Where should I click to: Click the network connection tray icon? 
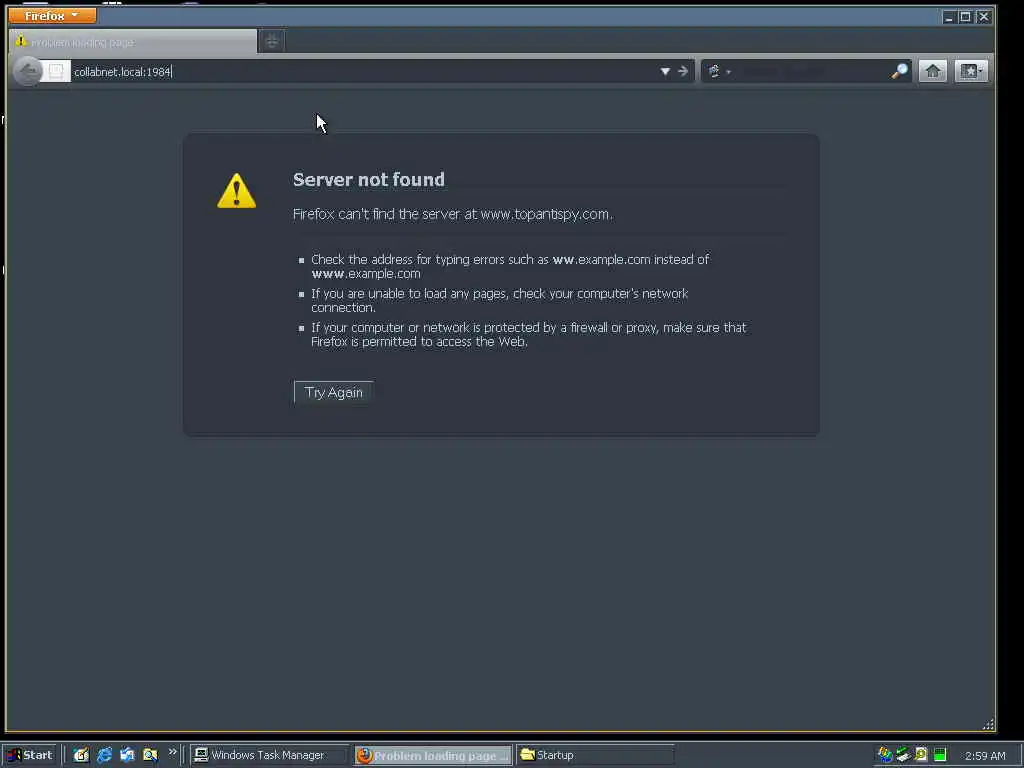pyautogui.click(x=903, y=755)
